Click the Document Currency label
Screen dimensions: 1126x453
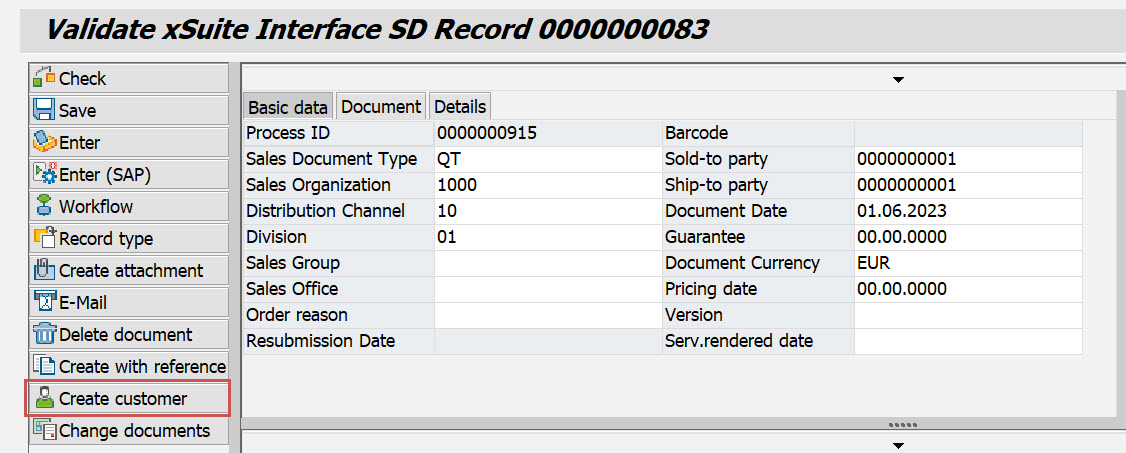tap(743, 263)
